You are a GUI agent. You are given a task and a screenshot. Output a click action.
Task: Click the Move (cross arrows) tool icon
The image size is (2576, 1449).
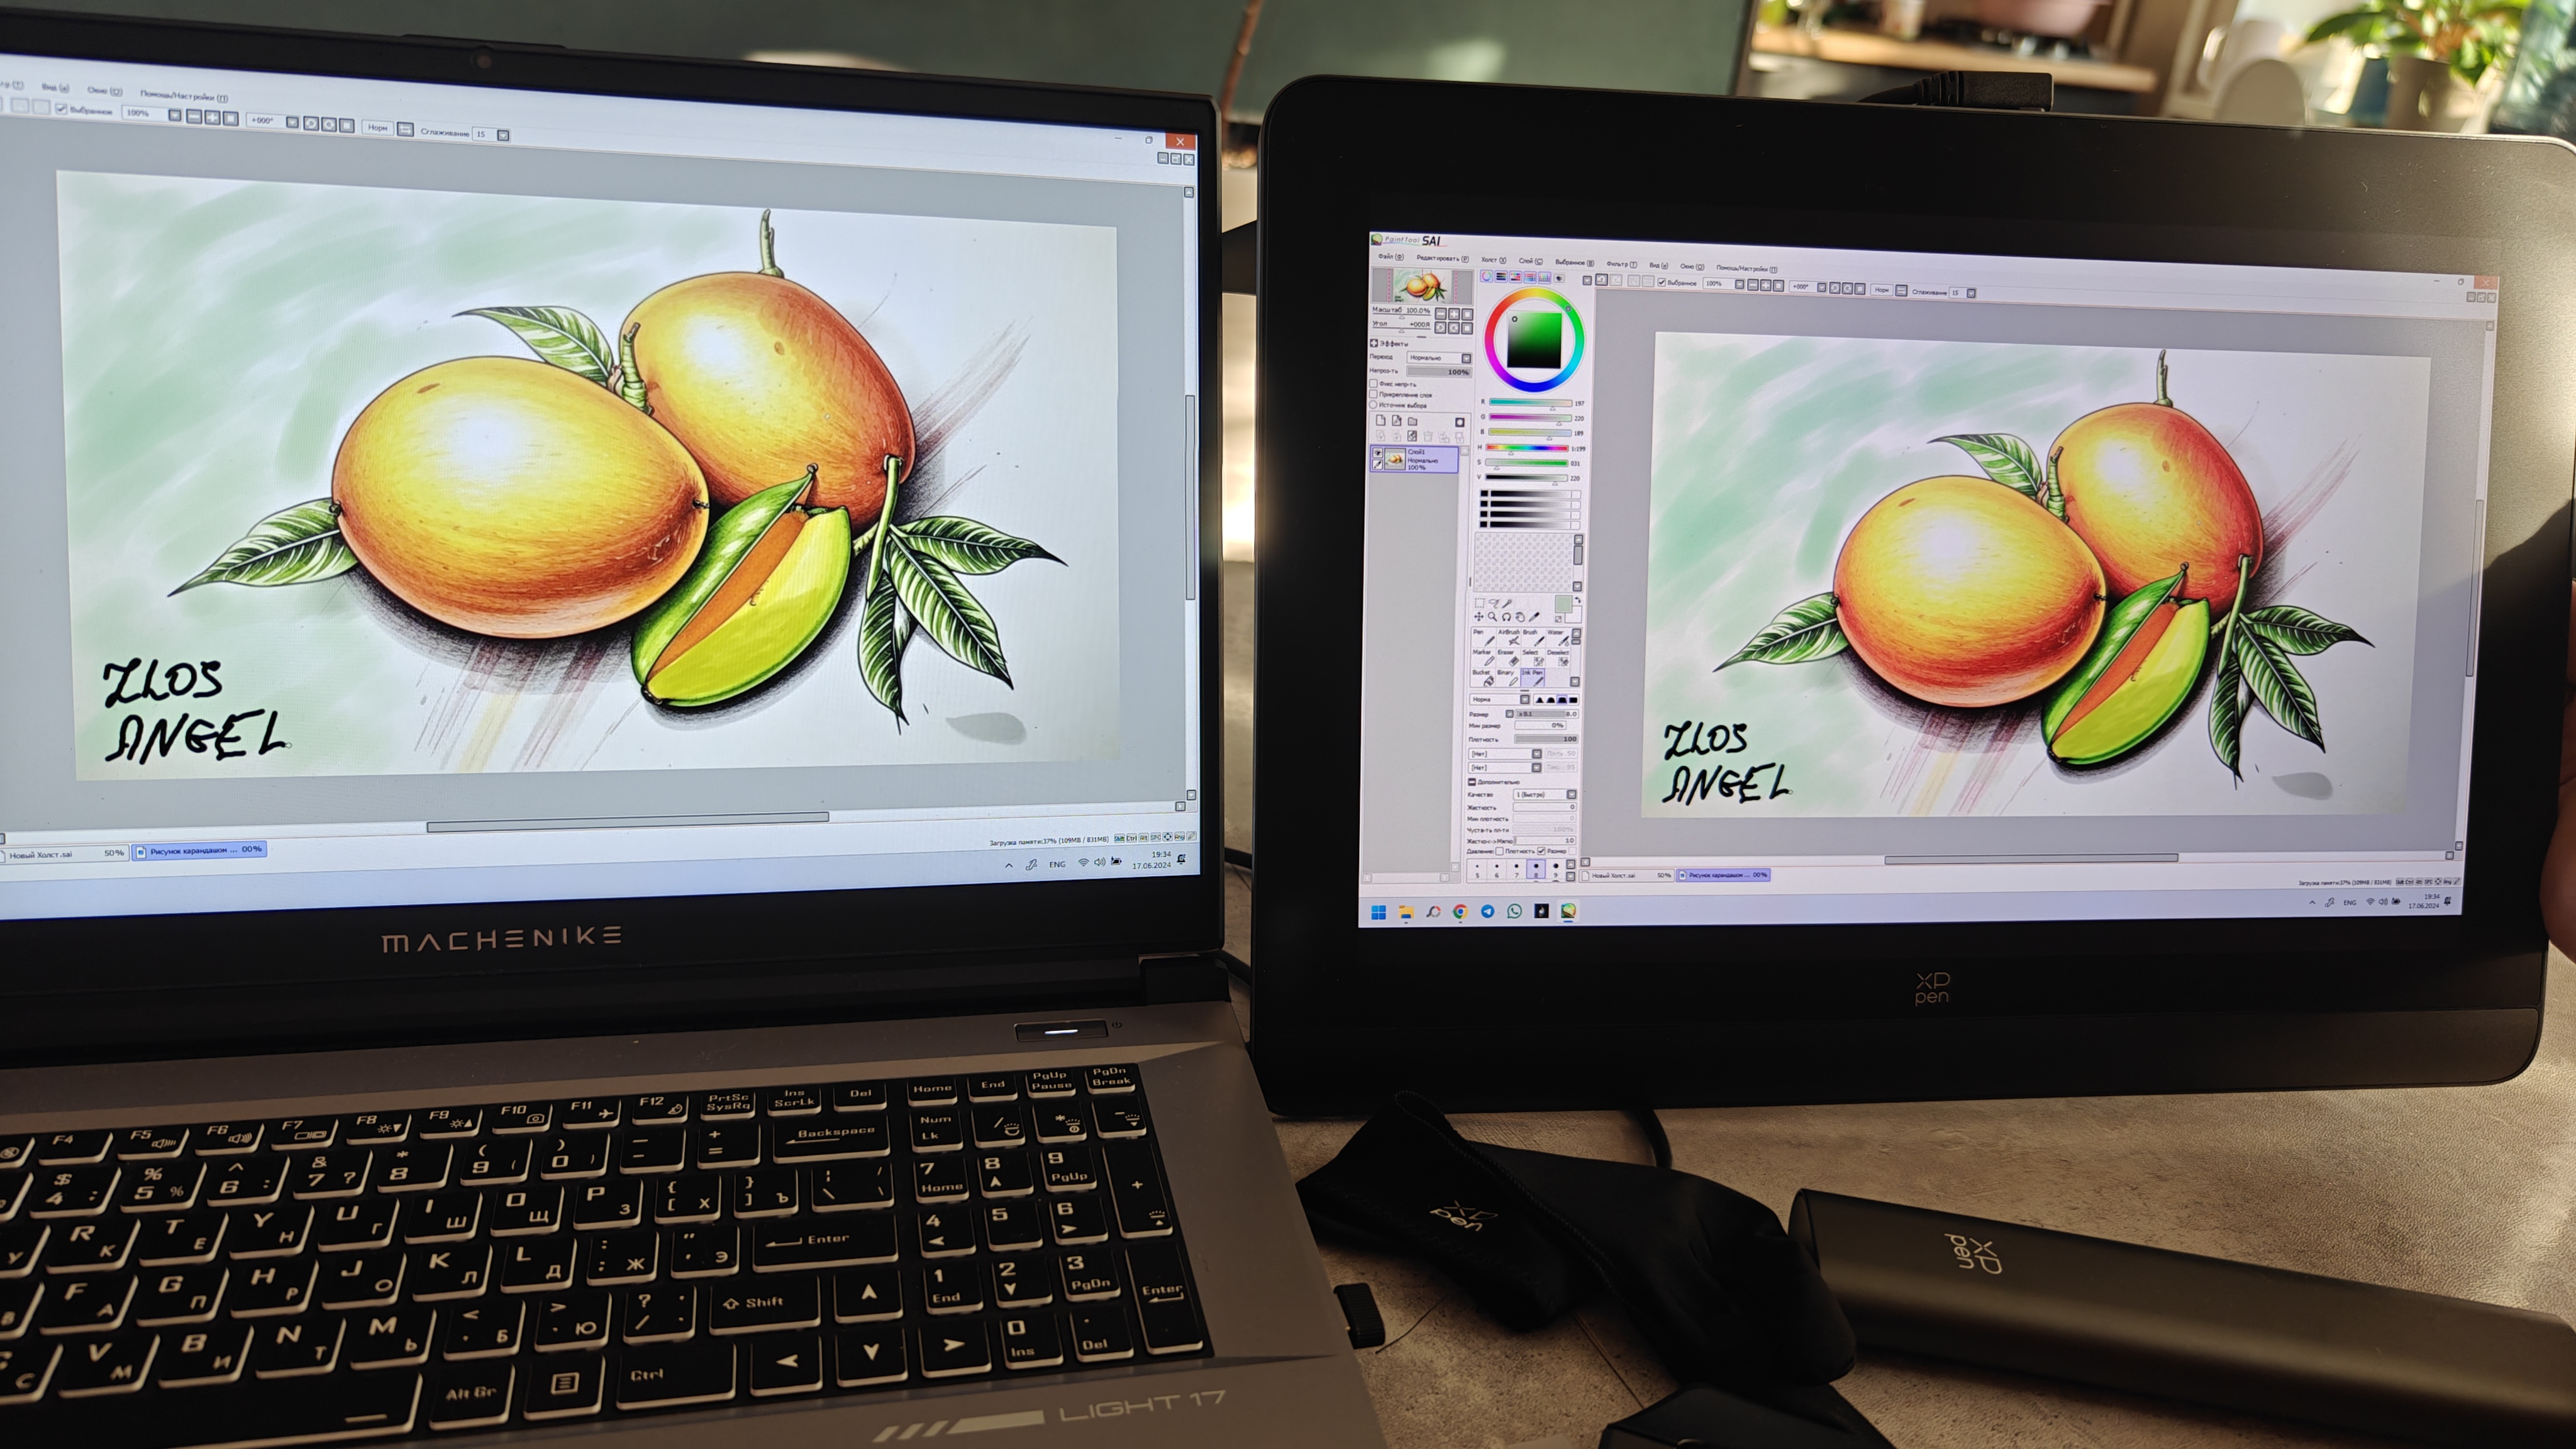[1479, 617]
